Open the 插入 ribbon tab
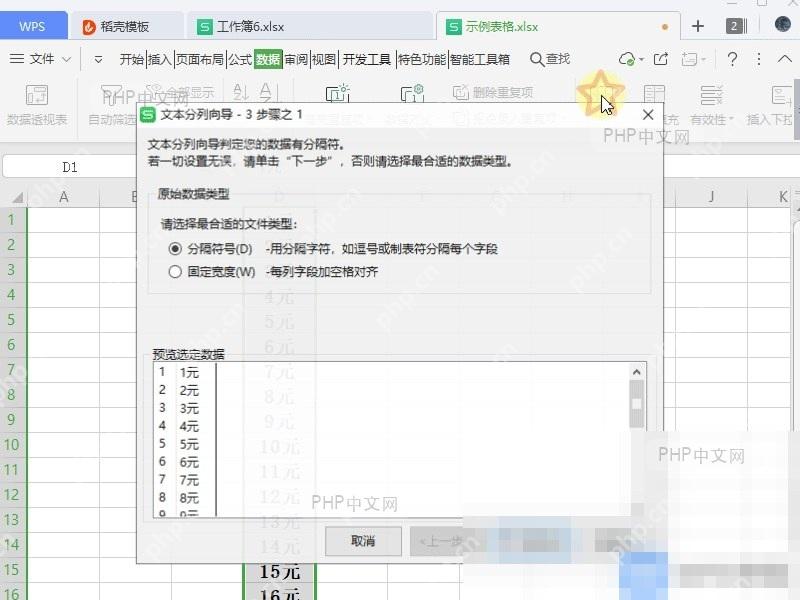The image size is (800, 600). coord(160,59)
